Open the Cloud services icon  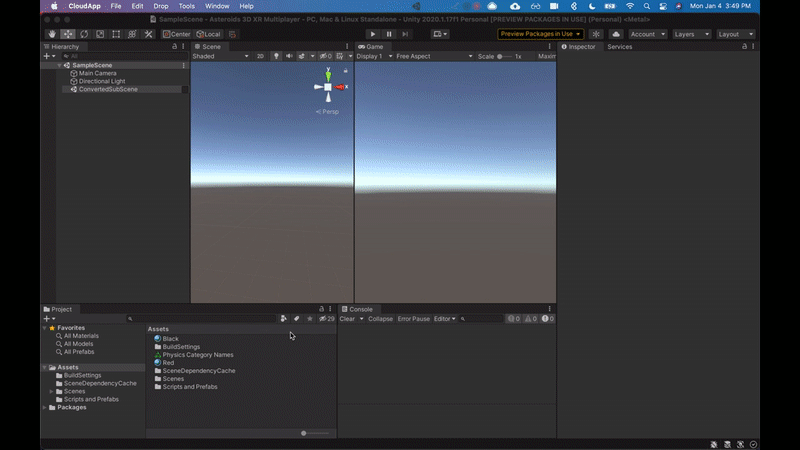(616, 34)
